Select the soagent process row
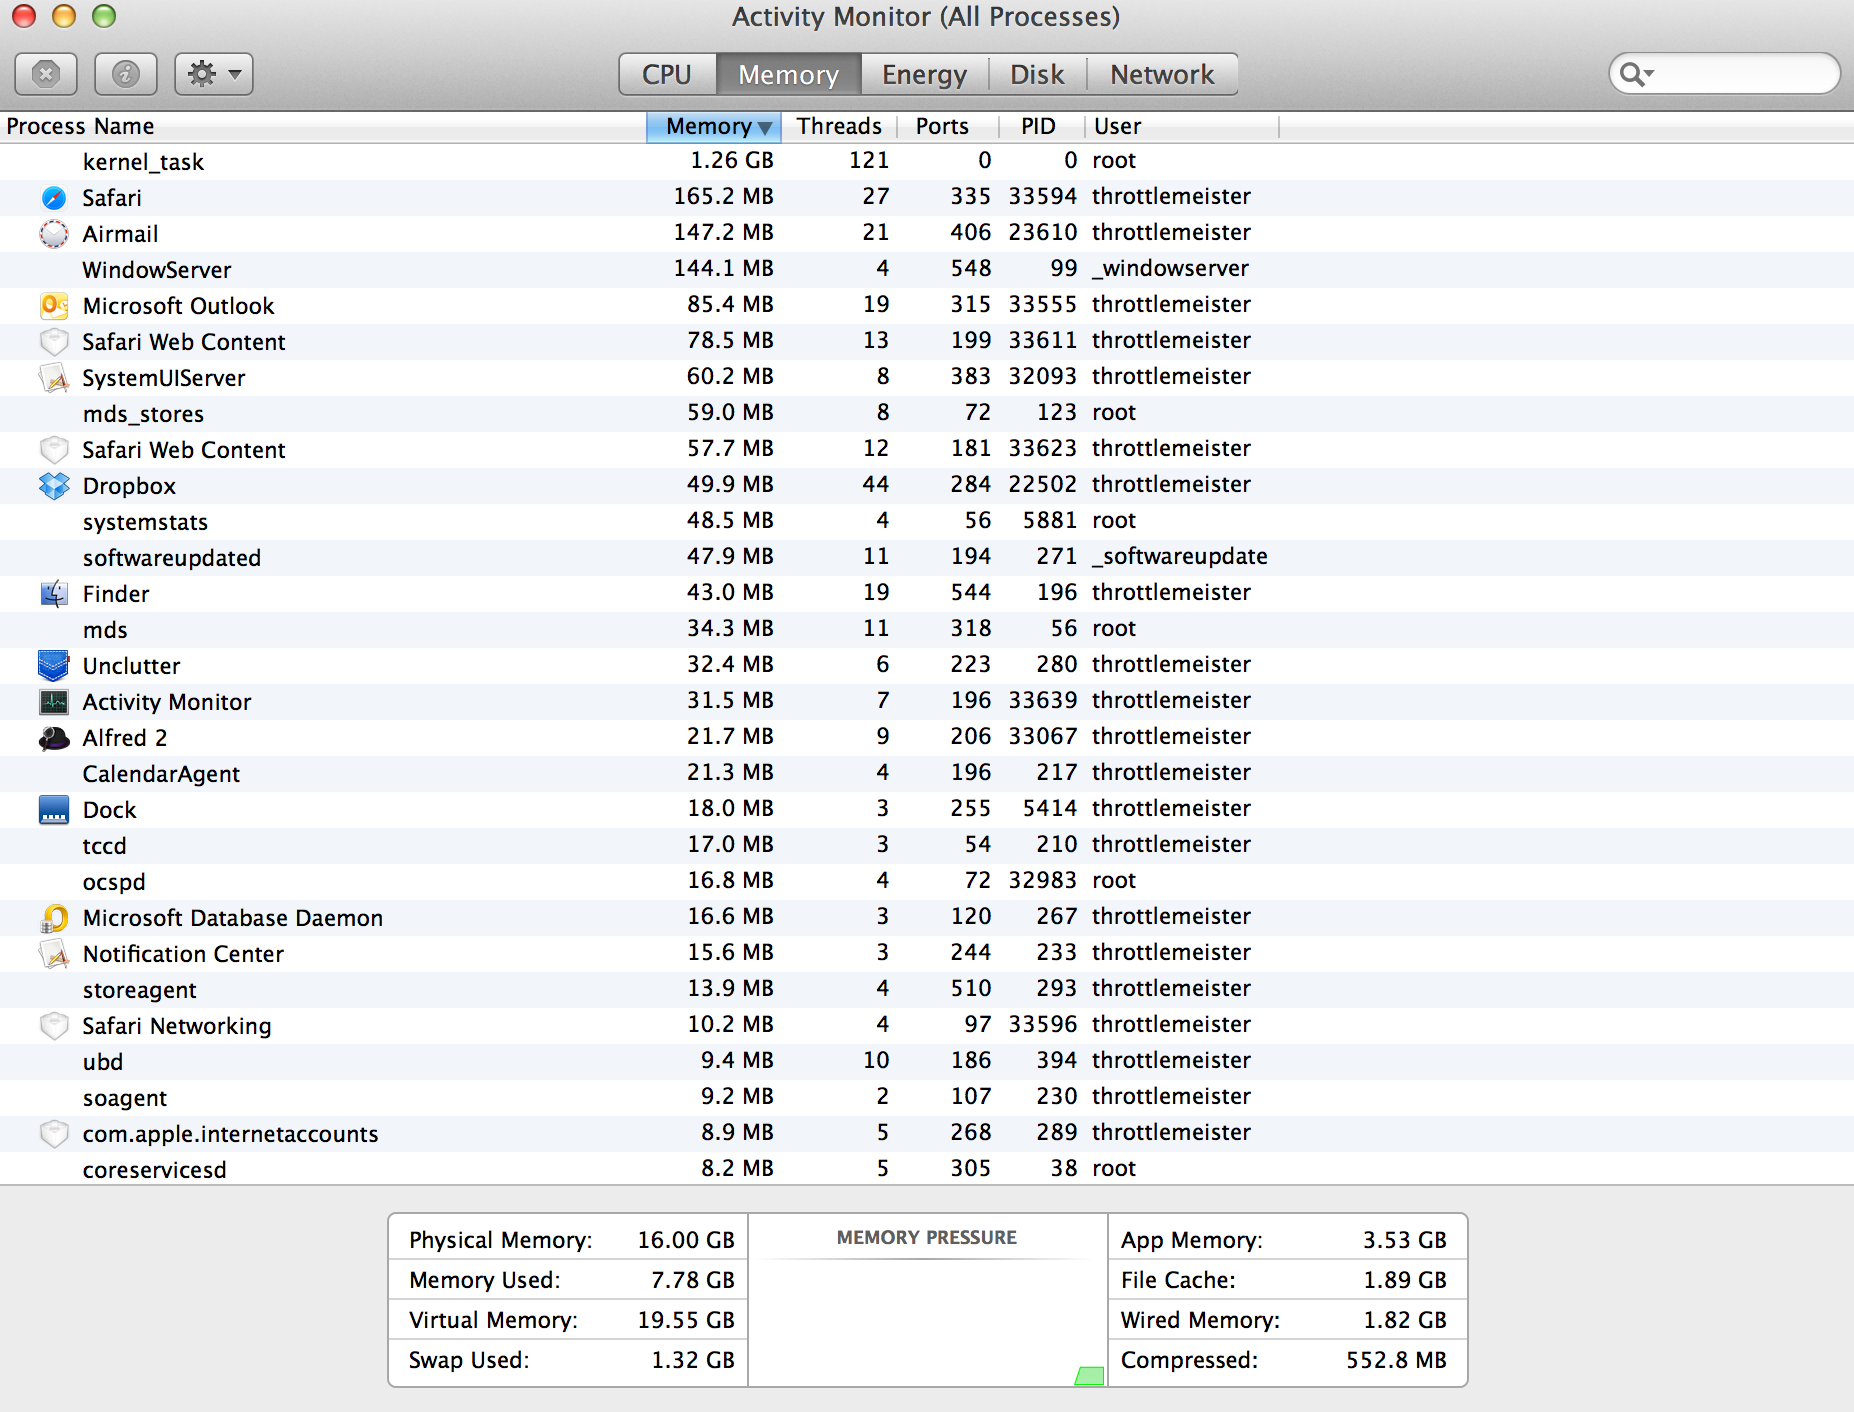The height and width of the screenshot is (1412, 1854). pos(927,1098)
